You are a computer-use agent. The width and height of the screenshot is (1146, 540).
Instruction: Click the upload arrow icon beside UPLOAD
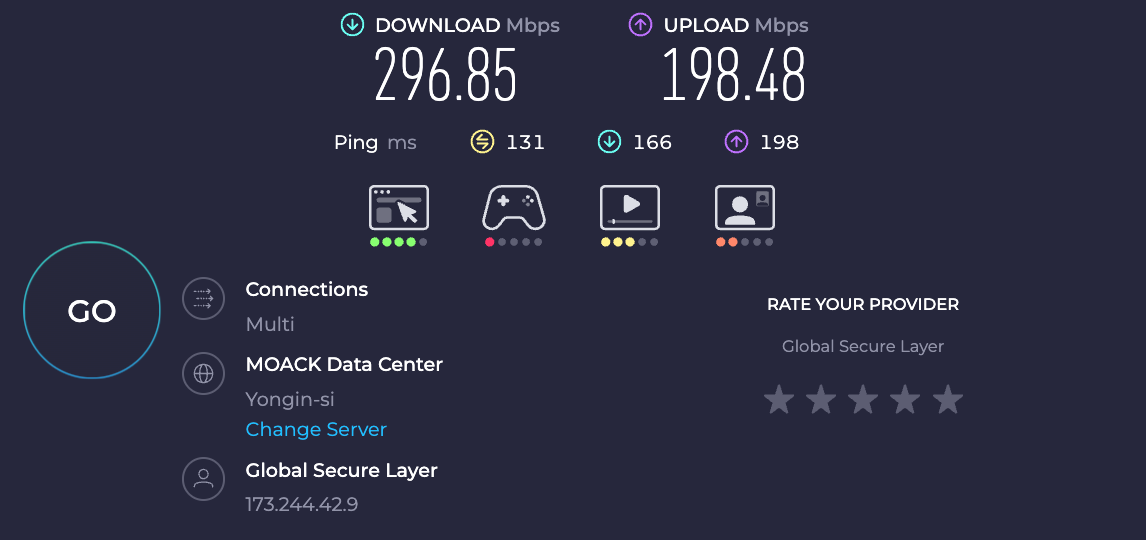[x=640, y=26]
